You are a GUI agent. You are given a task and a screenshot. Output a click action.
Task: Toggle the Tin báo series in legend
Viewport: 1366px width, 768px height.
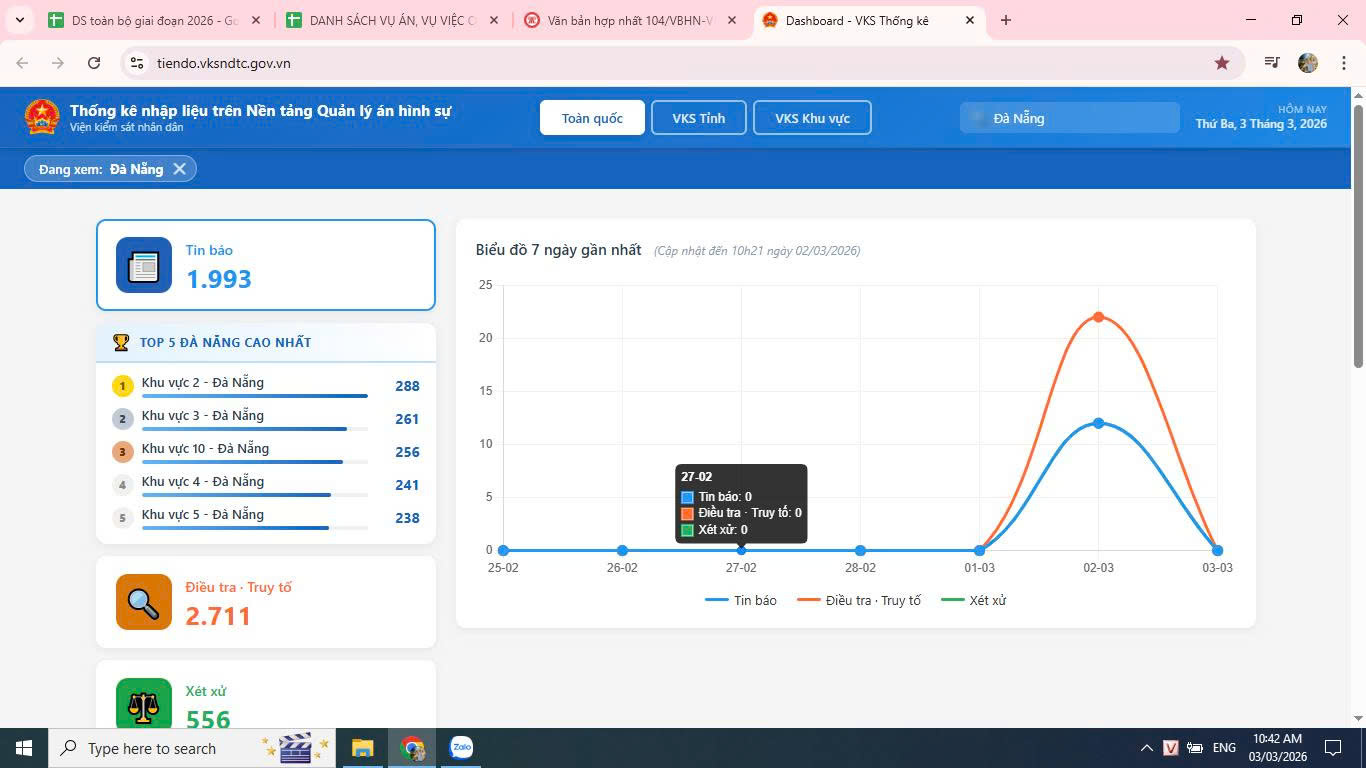click(741, 600)
